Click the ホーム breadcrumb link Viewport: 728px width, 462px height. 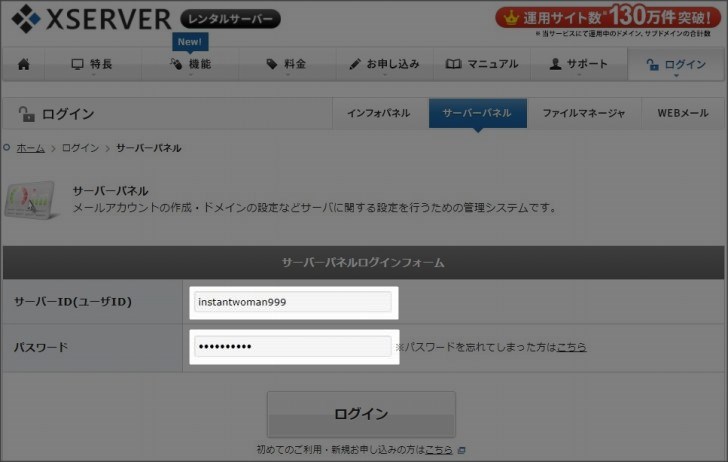[x=30, y=148]
